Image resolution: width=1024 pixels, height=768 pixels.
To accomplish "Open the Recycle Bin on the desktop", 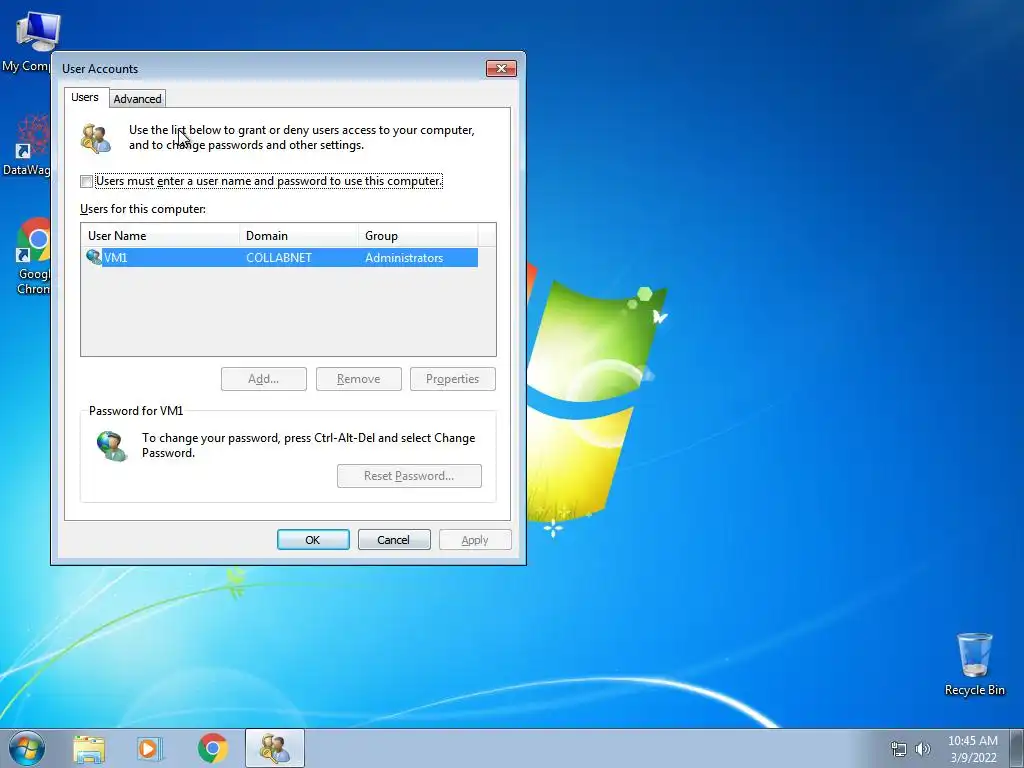I will click(x=974, y=665).
